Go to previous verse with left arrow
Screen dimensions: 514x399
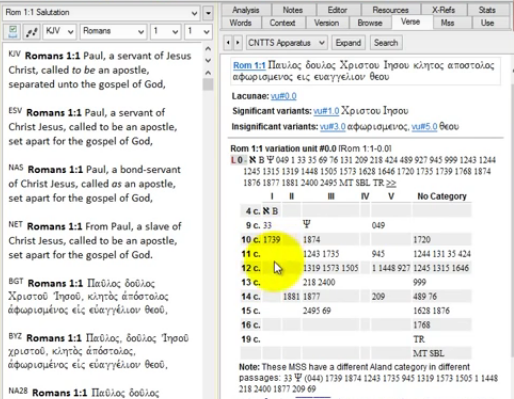click(x=228, y=43)
